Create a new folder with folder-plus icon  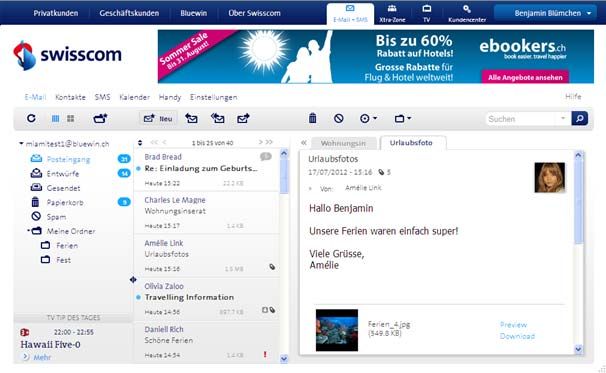click(x=100, y=118)
